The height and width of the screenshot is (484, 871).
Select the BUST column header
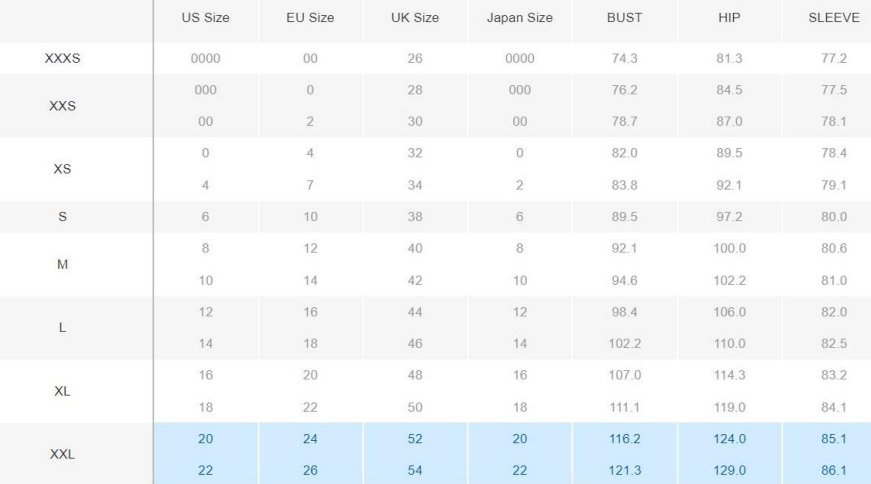pyautogui.click(x=624, y=18)
